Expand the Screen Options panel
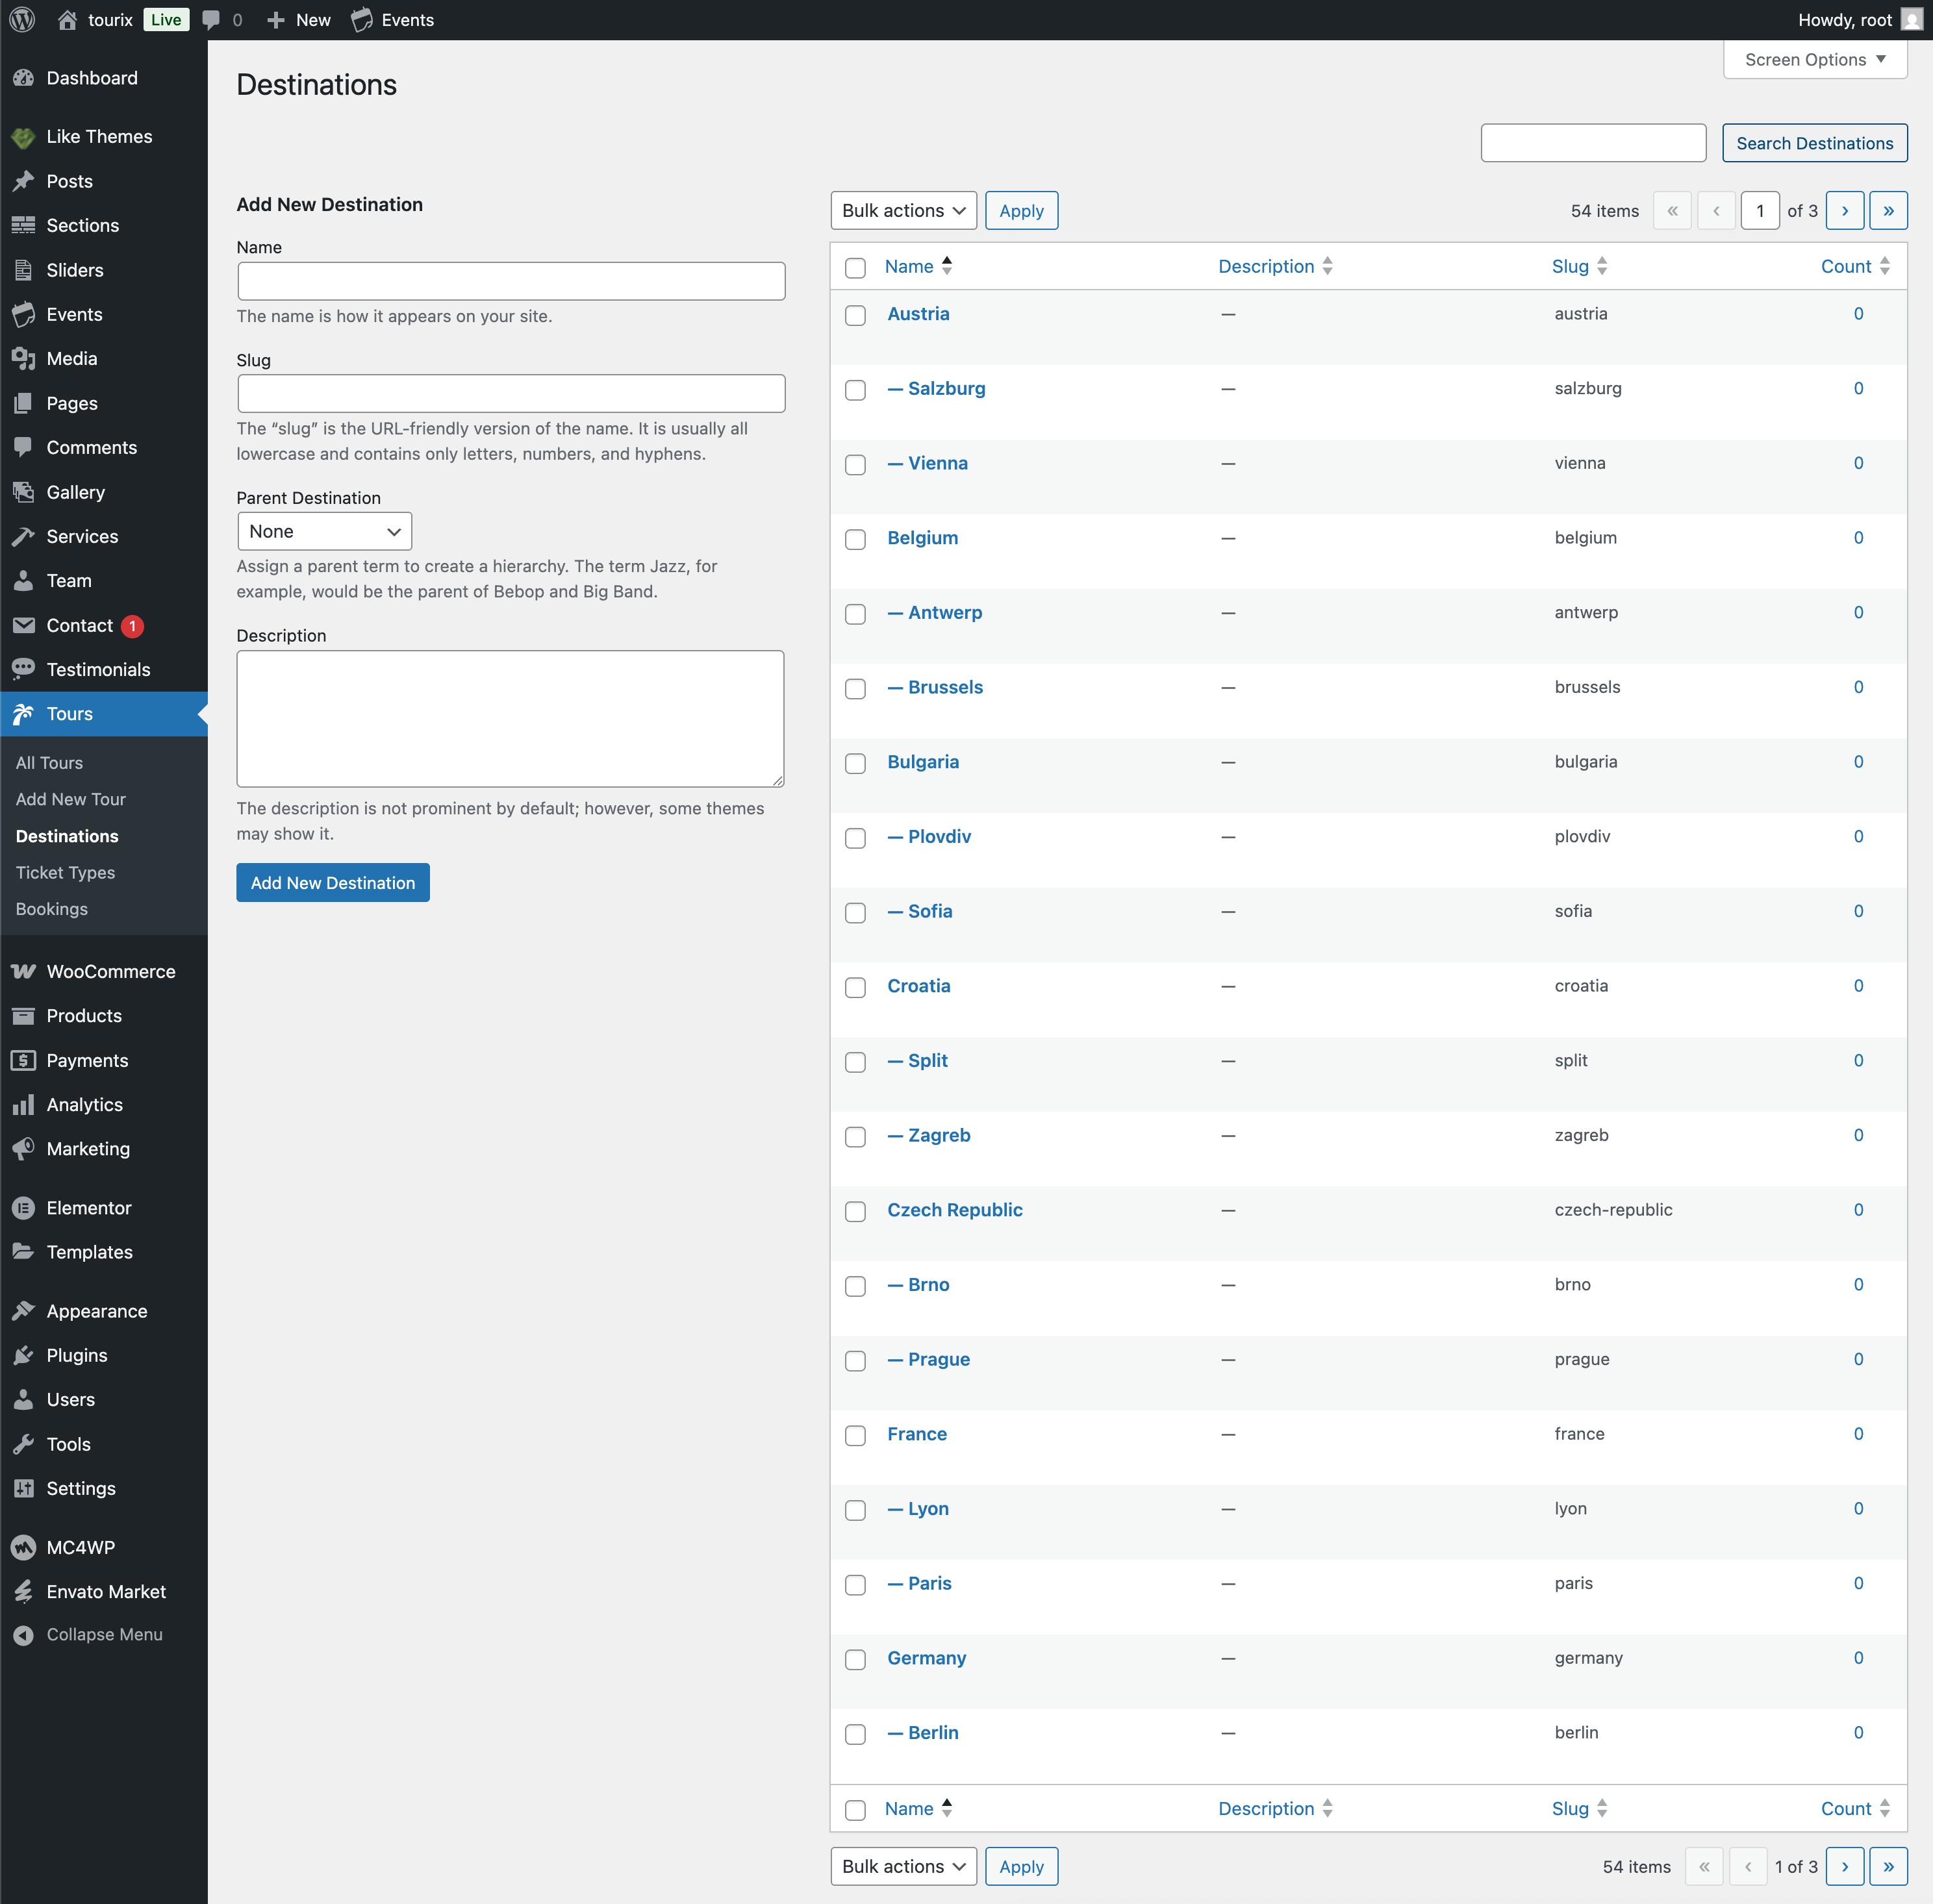1933x1904 pixels. point(1815,59)
